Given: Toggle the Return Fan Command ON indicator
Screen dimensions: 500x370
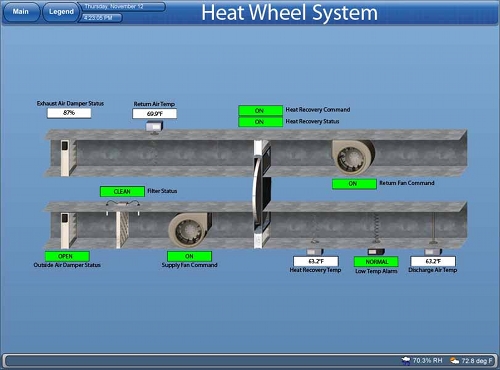Looking at the screenshot, I should [354, 184].
